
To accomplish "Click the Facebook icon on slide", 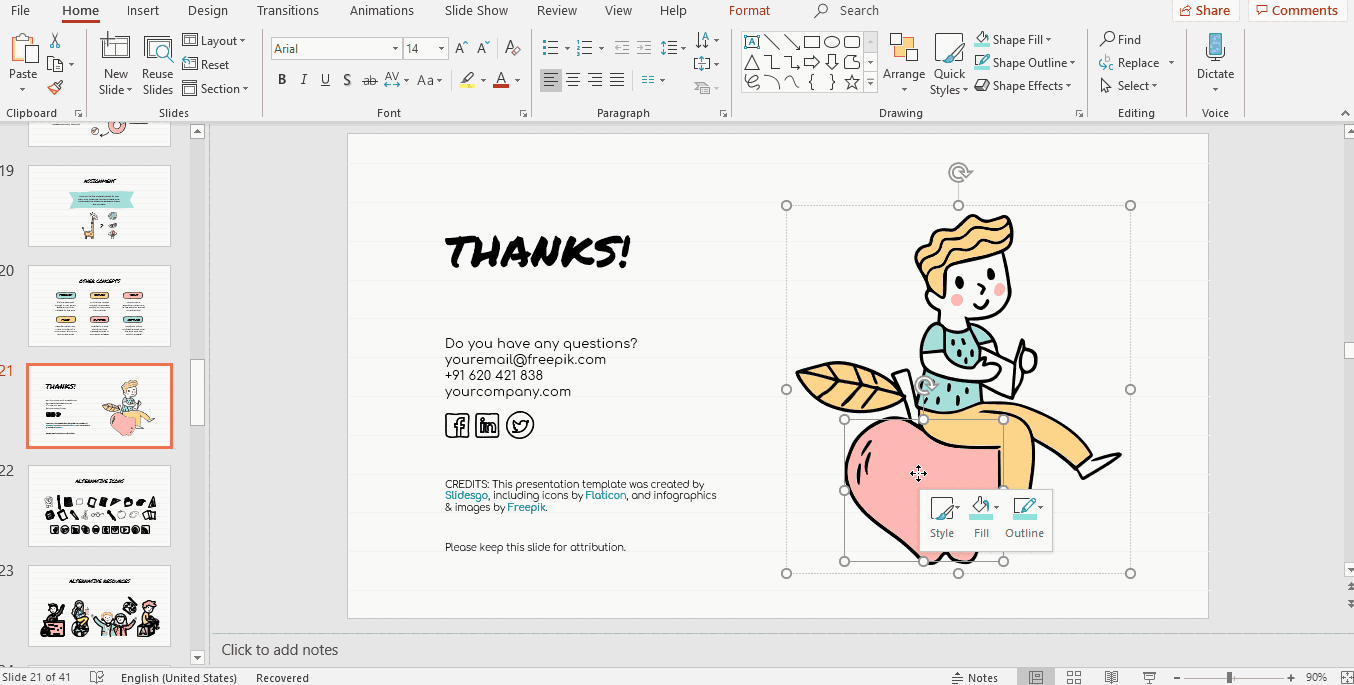I will tap(457, 426).
